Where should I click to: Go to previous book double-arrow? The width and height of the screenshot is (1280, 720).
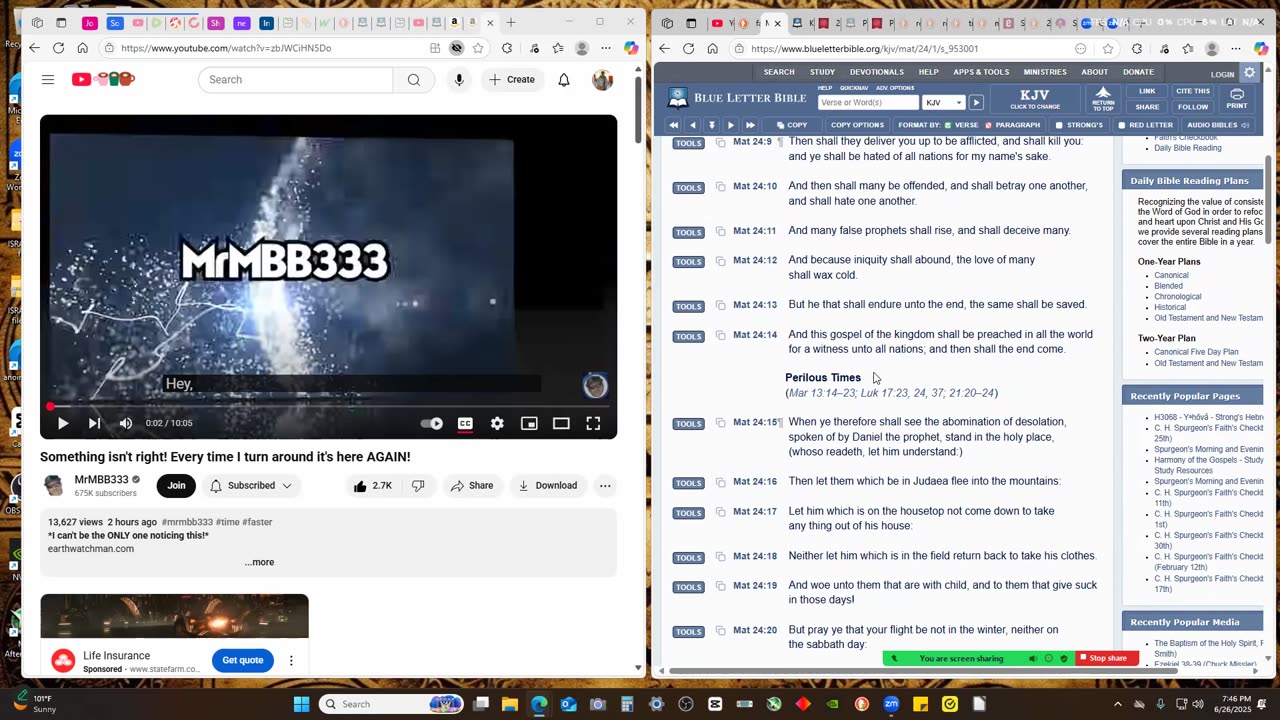coord(673,125)
